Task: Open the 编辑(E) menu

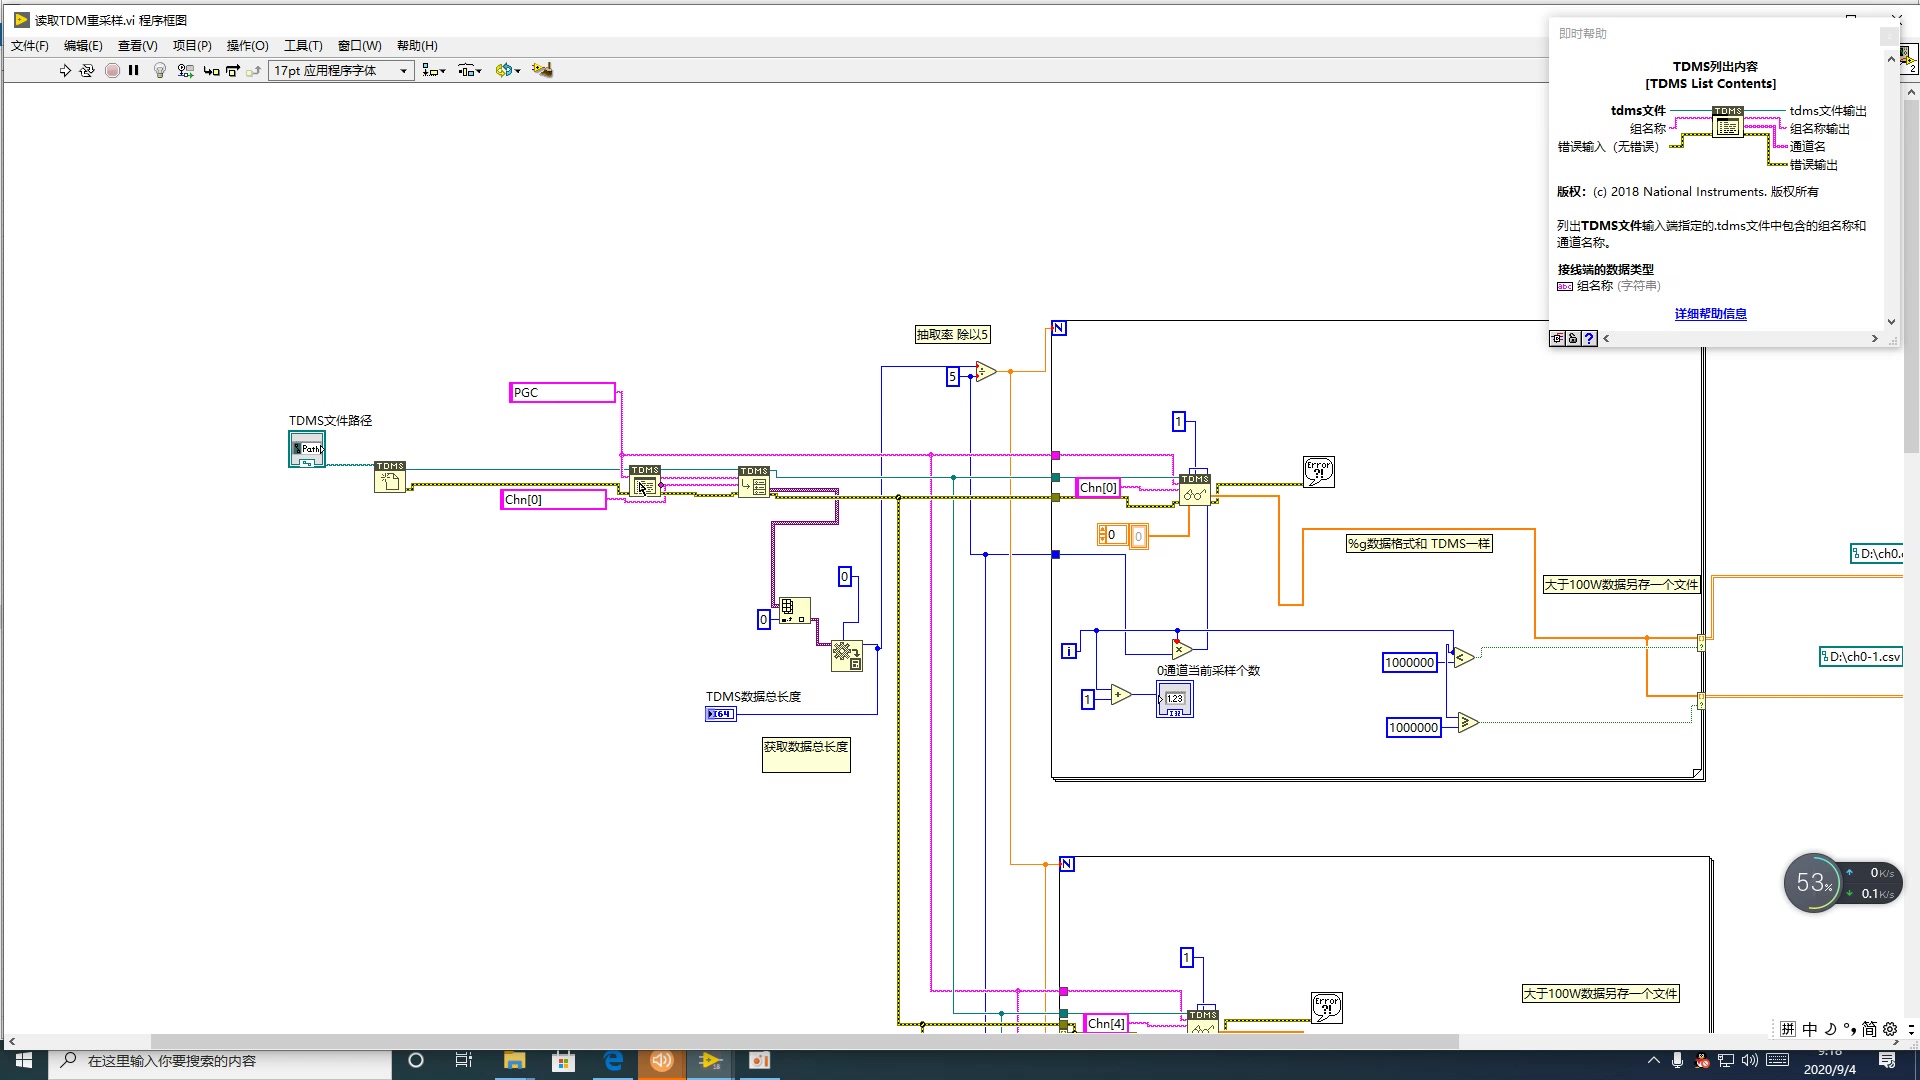Action: click(x=83, y=45)
